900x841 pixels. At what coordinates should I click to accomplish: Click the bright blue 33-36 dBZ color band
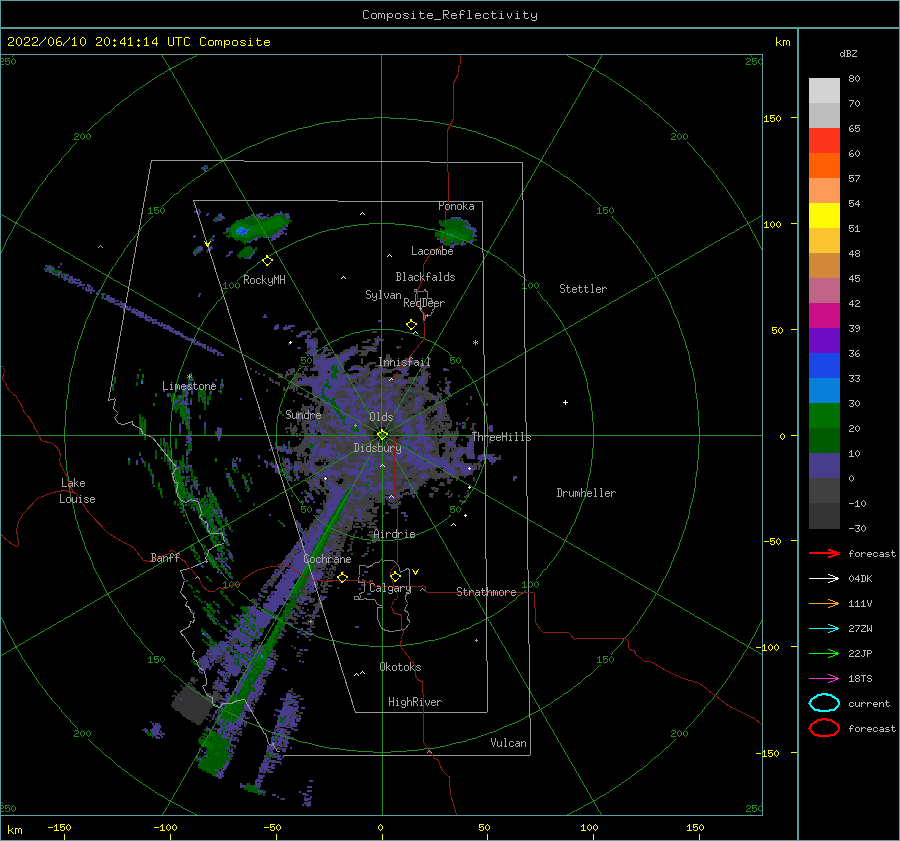pyautogui.click(x=824, y=366)
